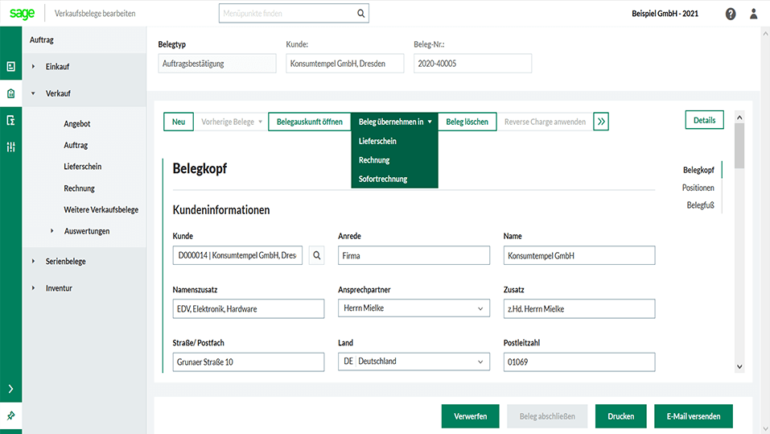Image resolution: width=770 pixels, height=434 pixels.
Task: Expand the Serienbelege tree node
Action: (x=33, y=261)
